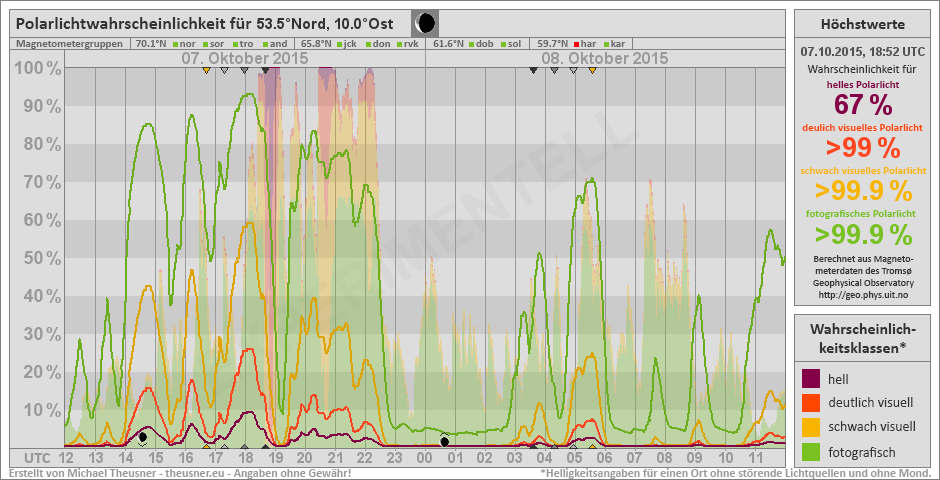Image resolution: width=940 pixels, height=480 pixels.
Task: Click the orange triangle marker under 07. Oktober
Action: 206,70
